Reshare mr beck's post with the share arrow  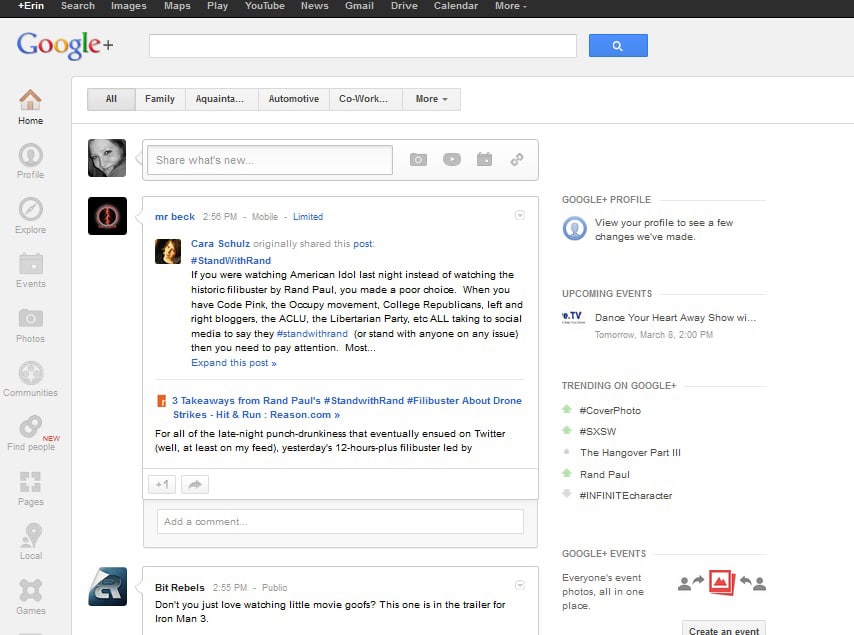click(195, 483)
